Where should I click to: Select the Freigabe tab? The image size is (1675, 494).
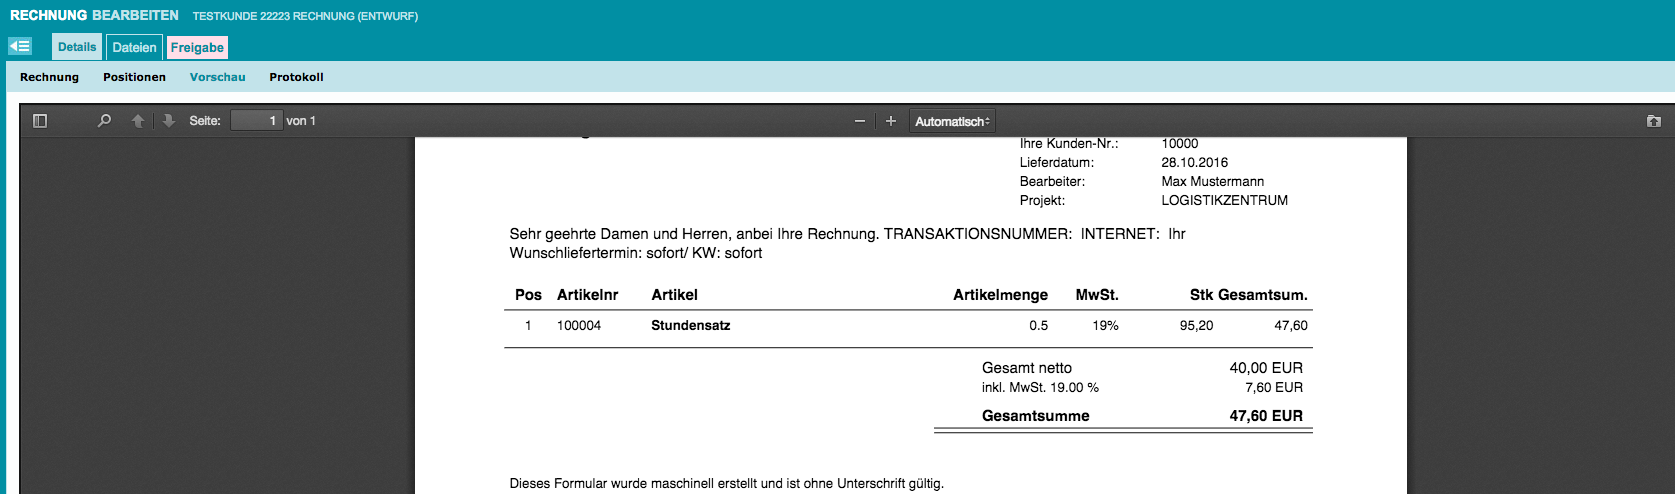(x=197, y=47)
